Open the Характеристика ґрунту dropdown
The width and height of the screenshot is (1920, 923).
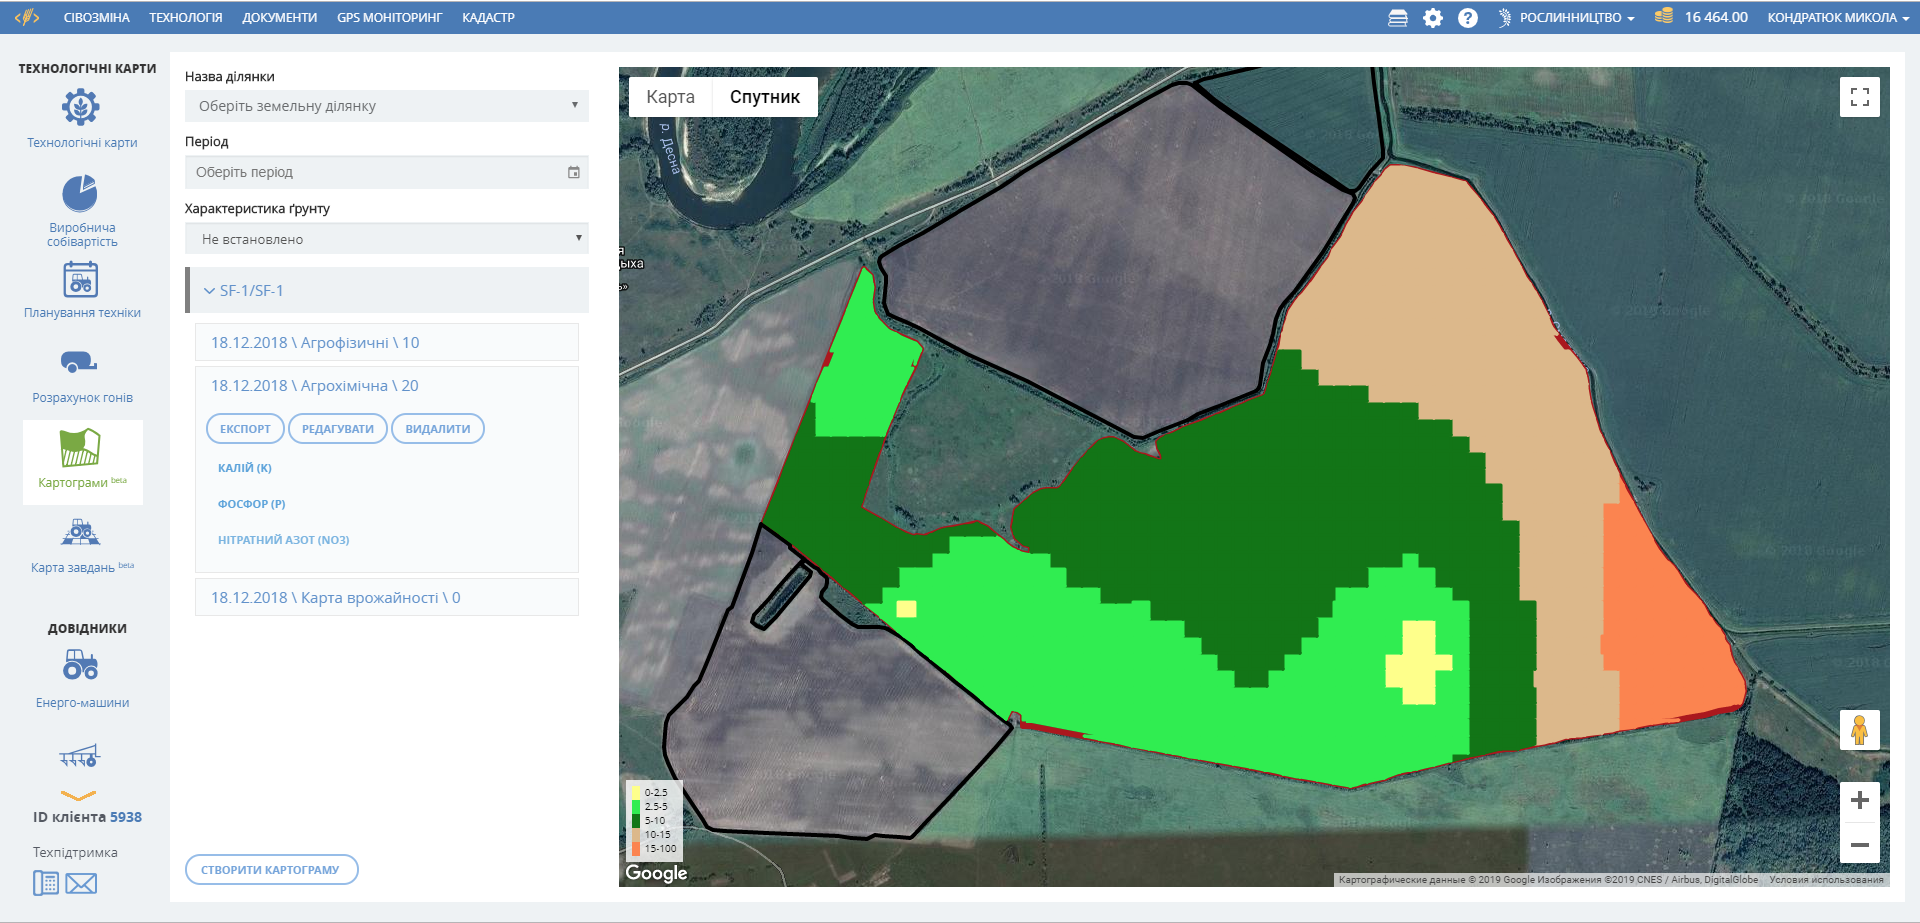(386, 239)
